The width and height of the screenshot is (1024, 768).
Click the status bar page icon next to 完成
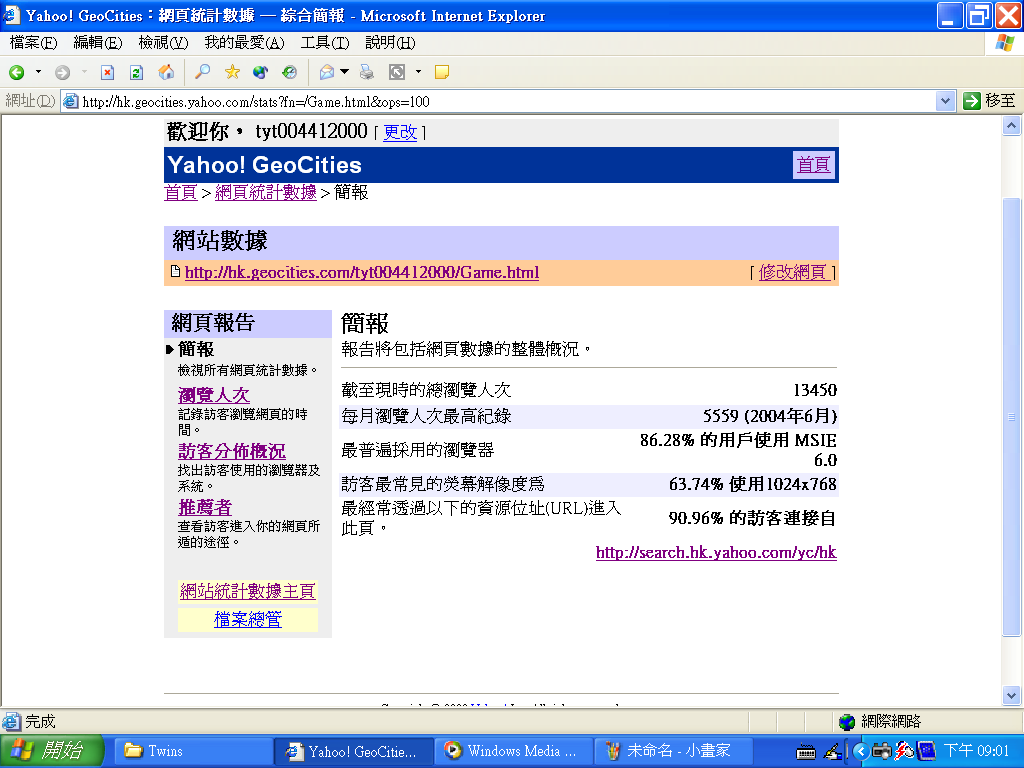[11, 722]
